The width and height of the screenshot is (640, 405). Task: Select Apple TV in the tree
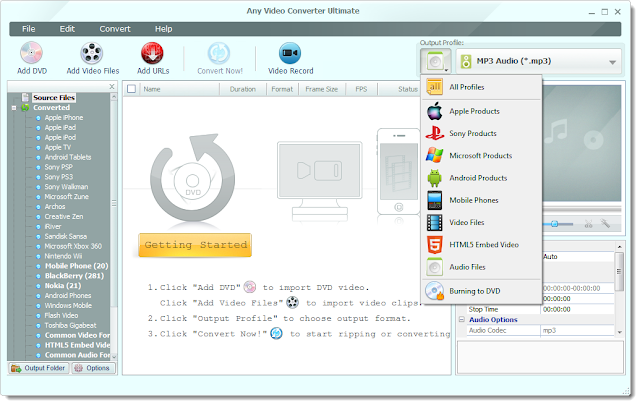coord(58,147)
